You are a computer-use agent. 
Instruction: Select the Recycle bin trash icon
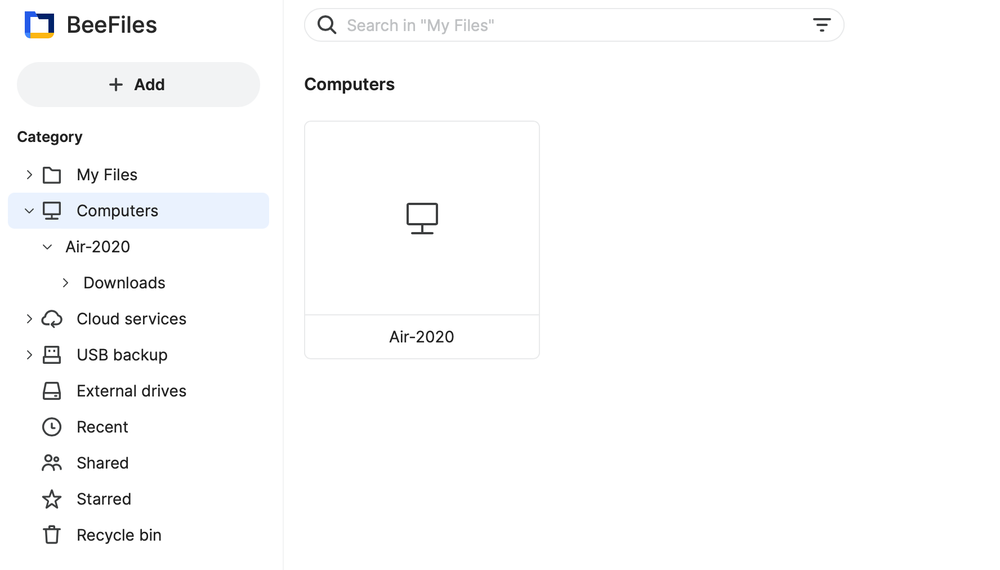52,535
